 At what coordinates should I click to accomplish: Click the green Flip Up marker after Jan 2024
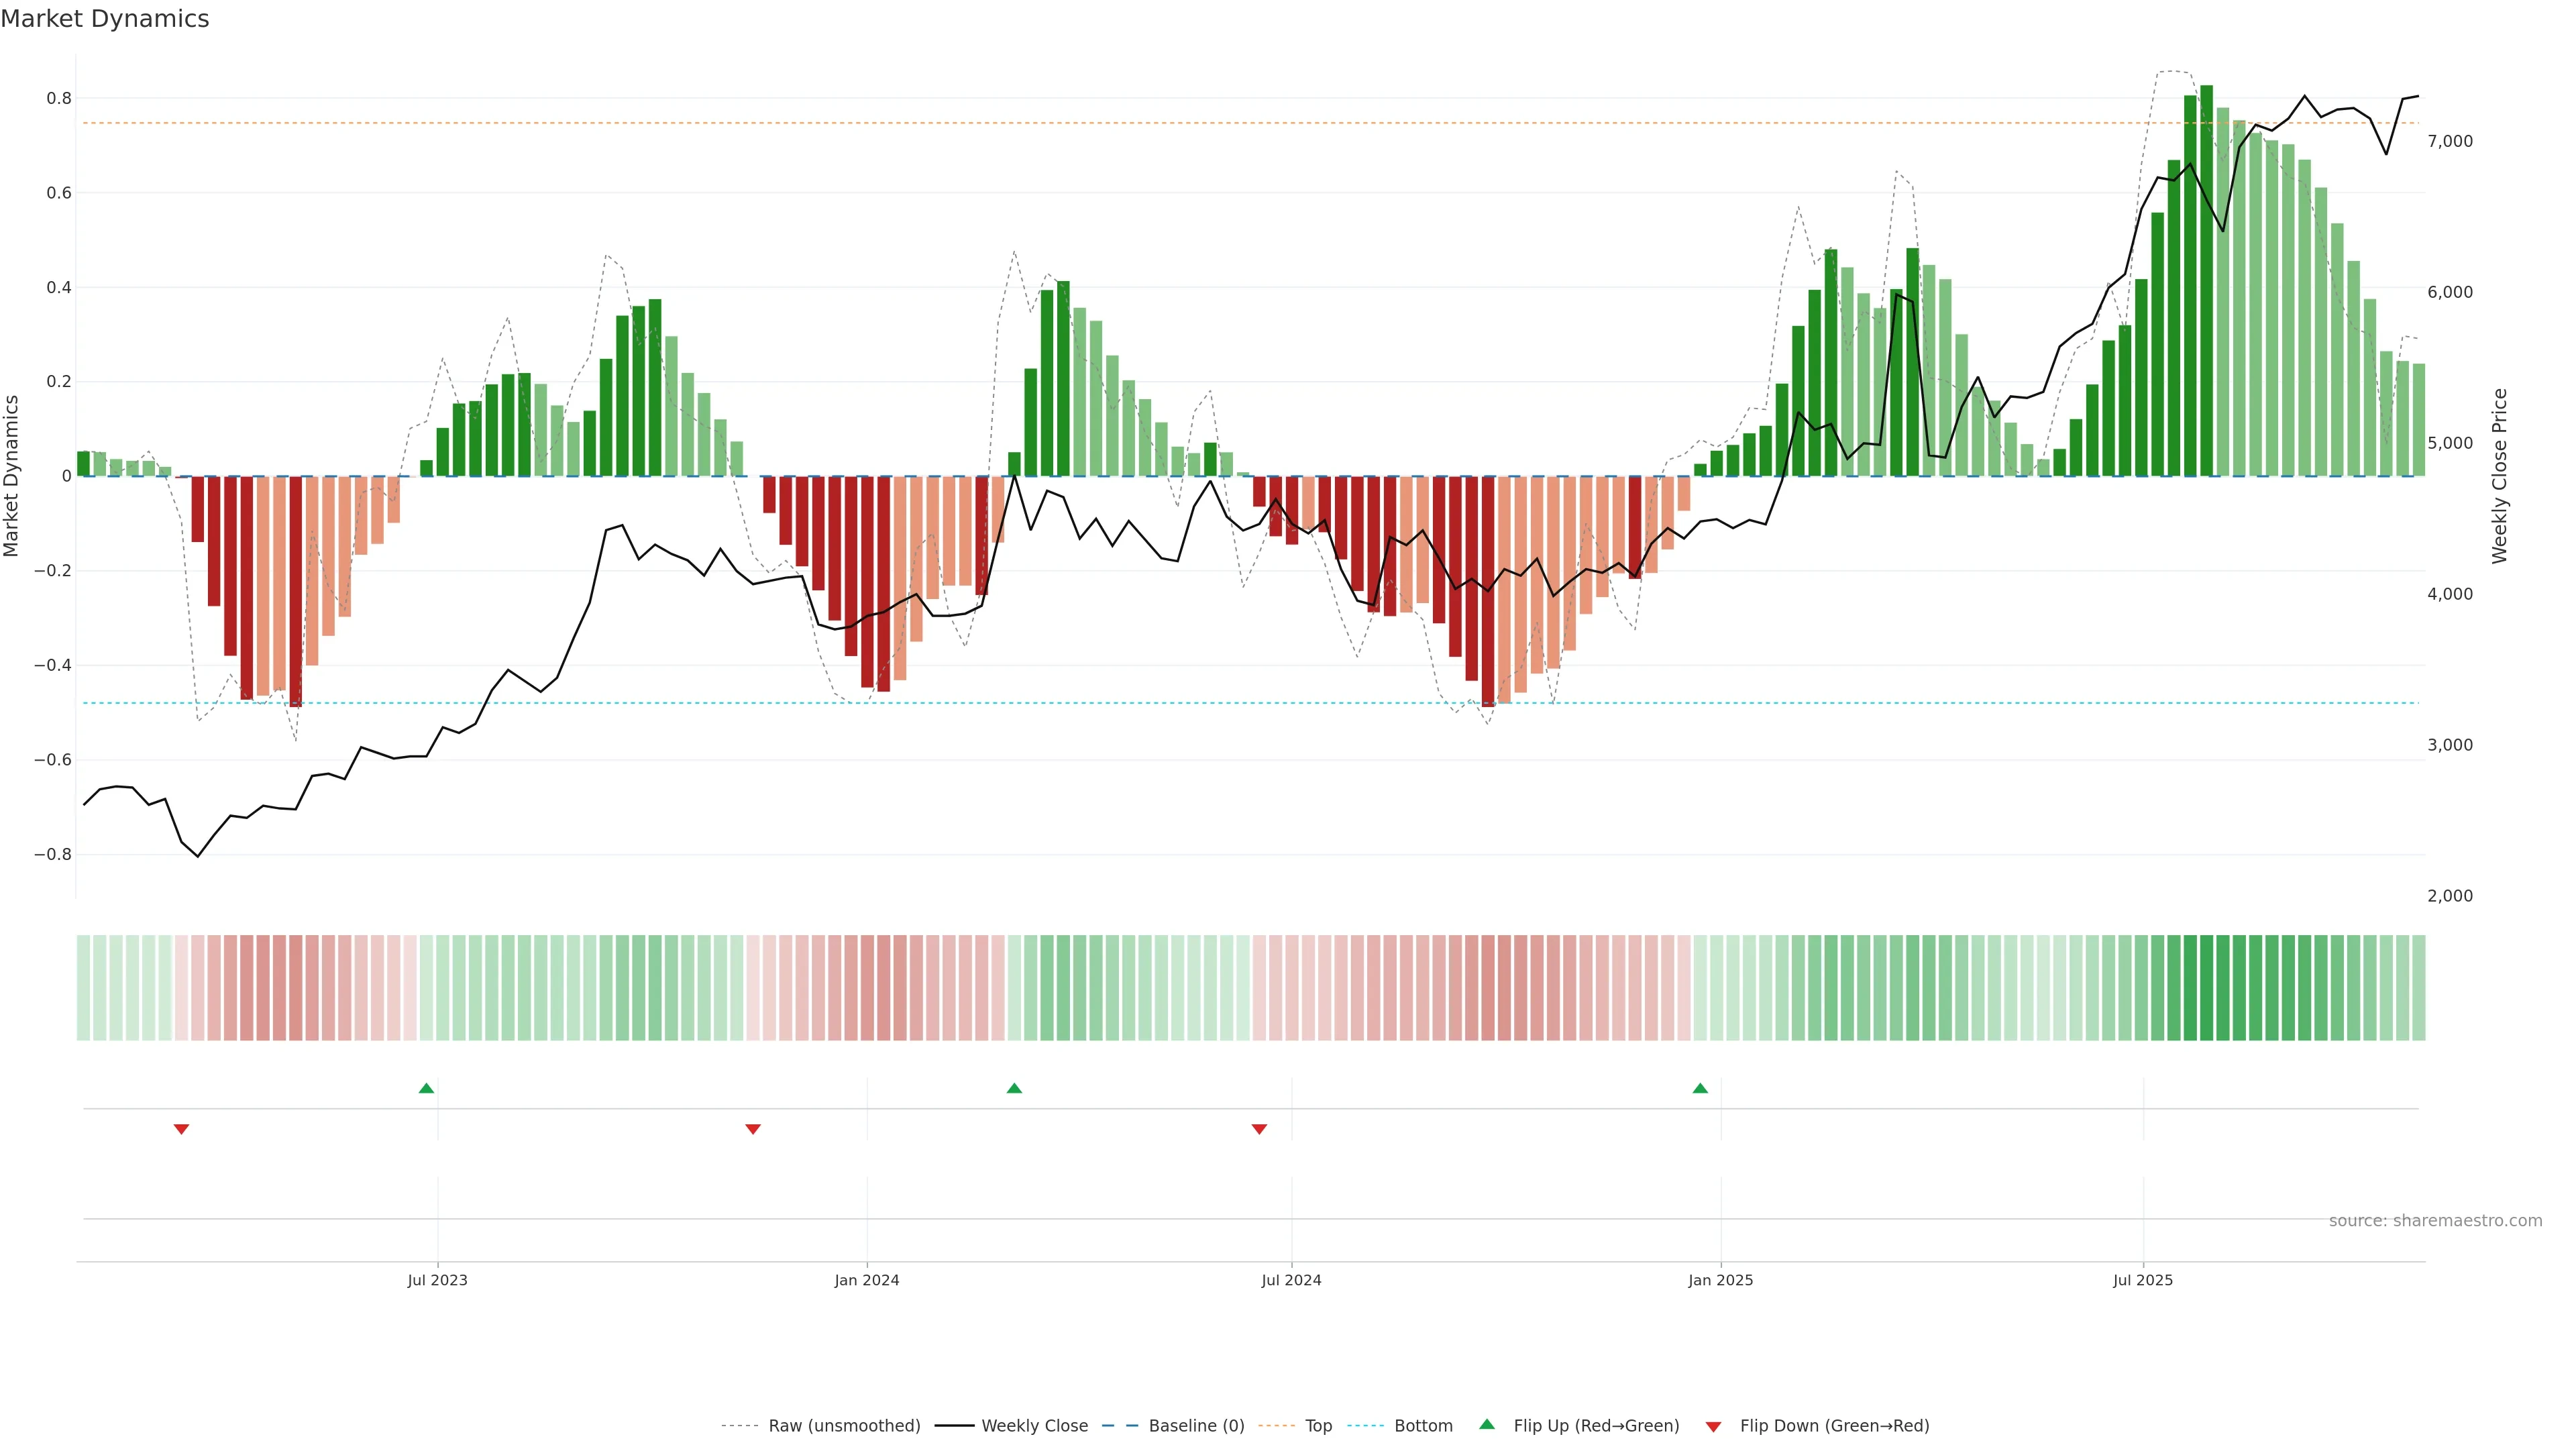coord(1014,1088)
